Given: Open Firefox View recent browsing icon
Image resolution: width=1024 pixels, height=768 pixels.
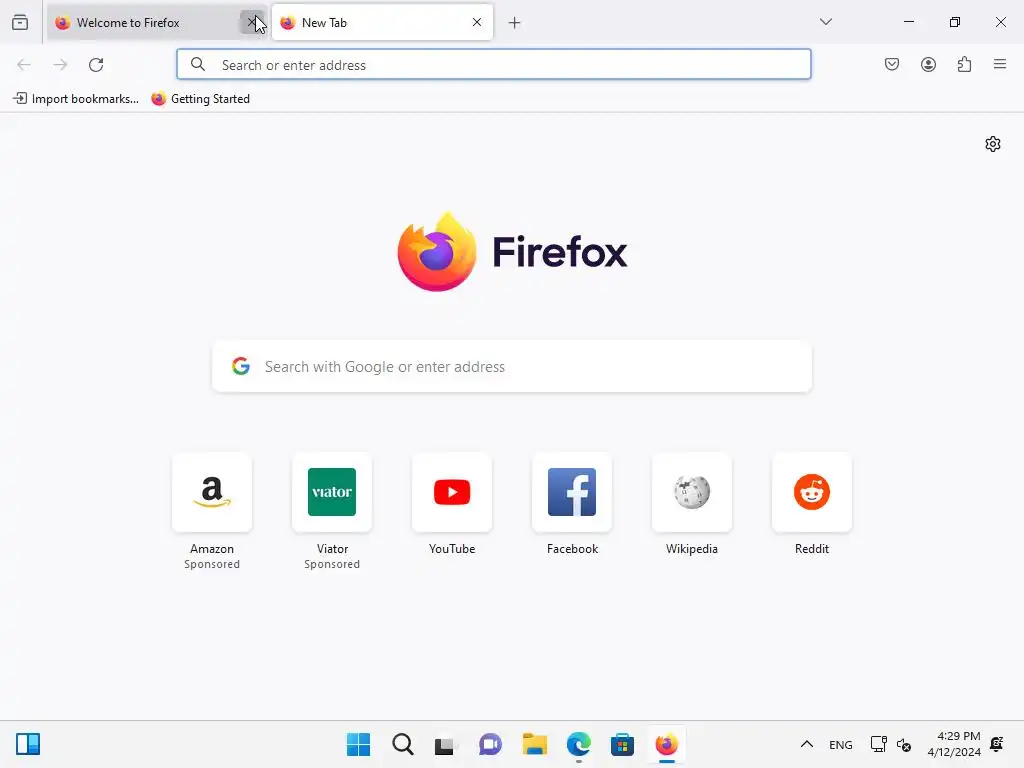Looking at the screenshot, I should [20, 22].
